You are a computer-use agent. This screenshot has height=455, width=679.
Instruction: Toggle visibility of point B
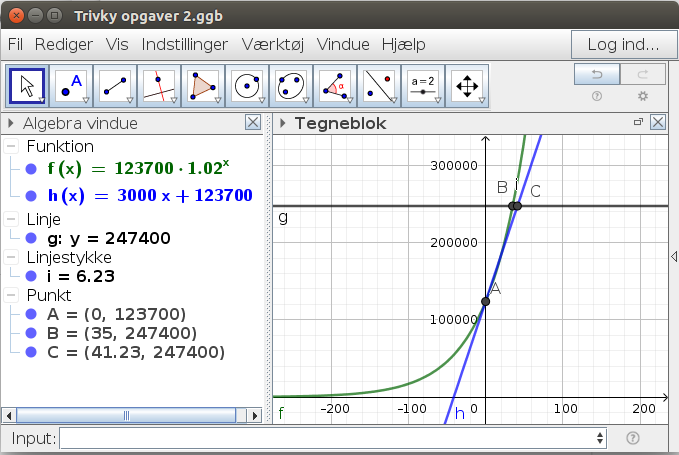[31, 333]
